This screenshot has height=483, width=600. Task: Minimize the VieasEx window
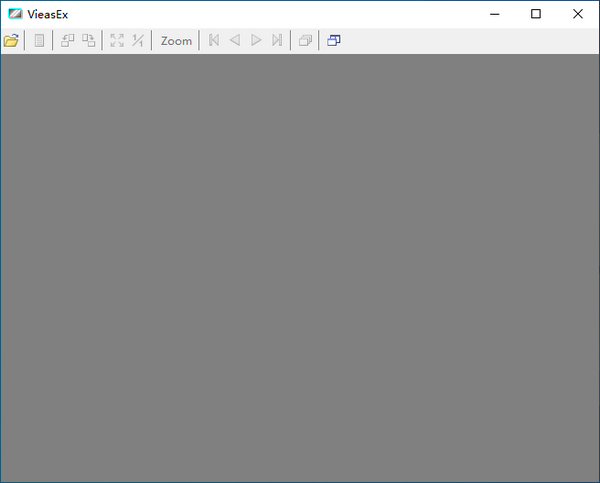coord(495,14)
